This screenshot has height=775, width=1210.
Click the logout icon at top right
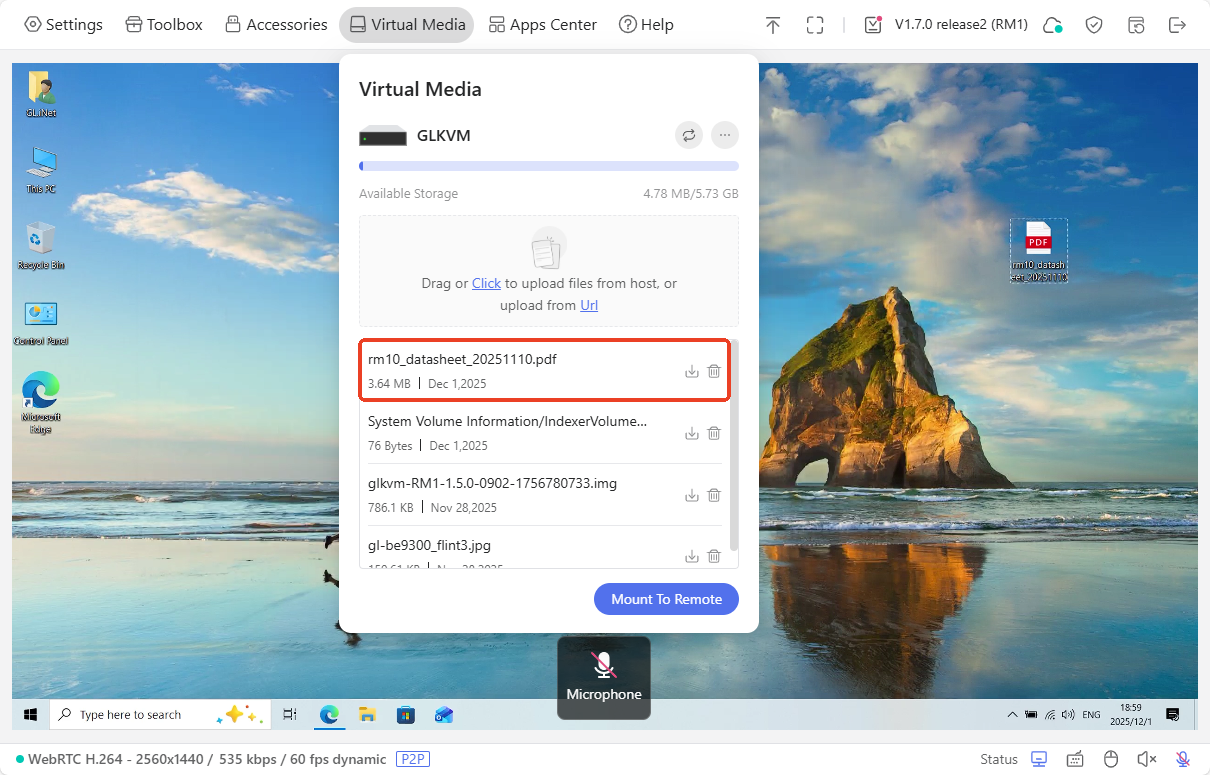(1178, 25)
